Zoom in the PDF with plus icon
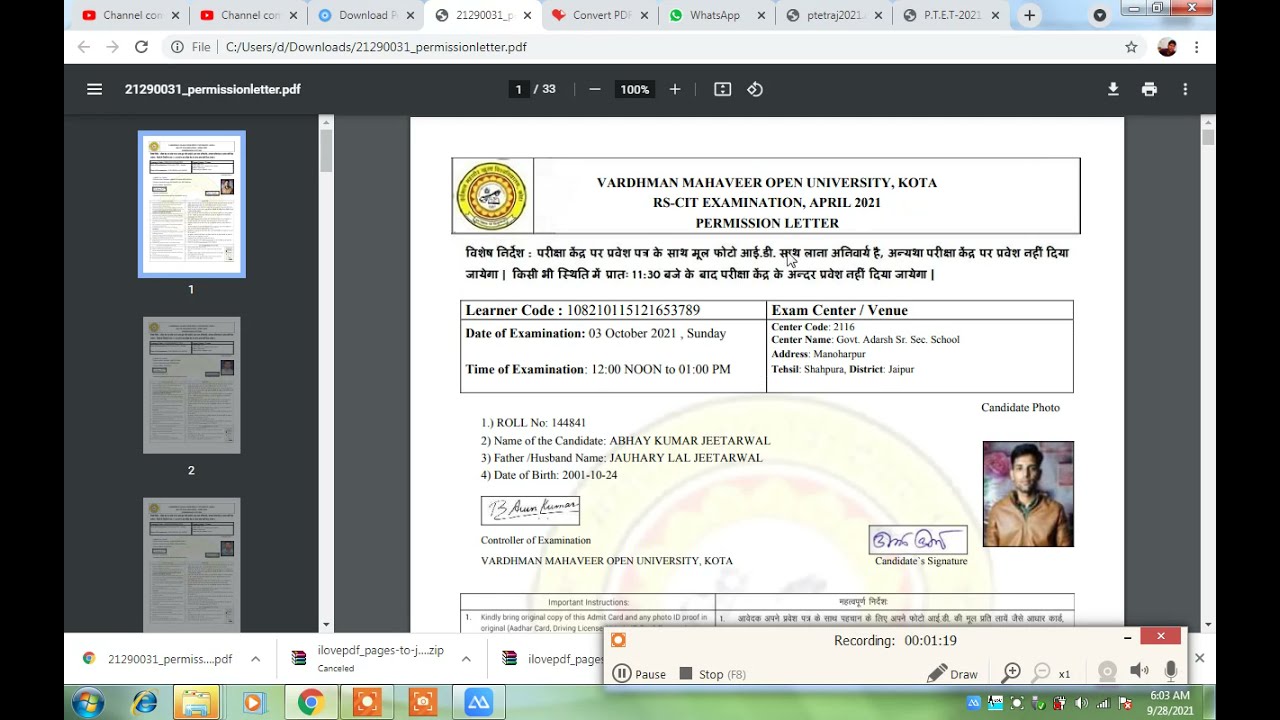This screenshot has width=1280, height=720. coord(675,89)
